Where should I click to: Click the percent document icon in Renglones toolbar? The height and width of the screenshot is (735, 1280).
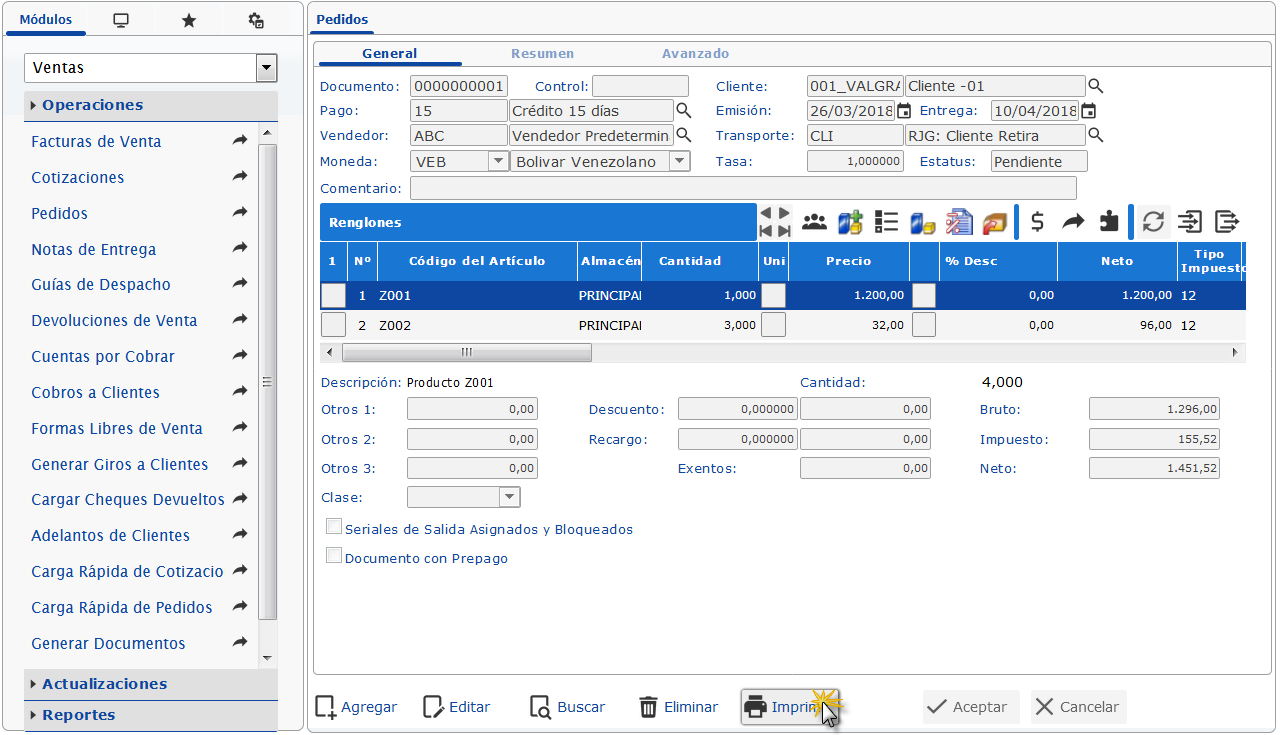tap(958, 222)
